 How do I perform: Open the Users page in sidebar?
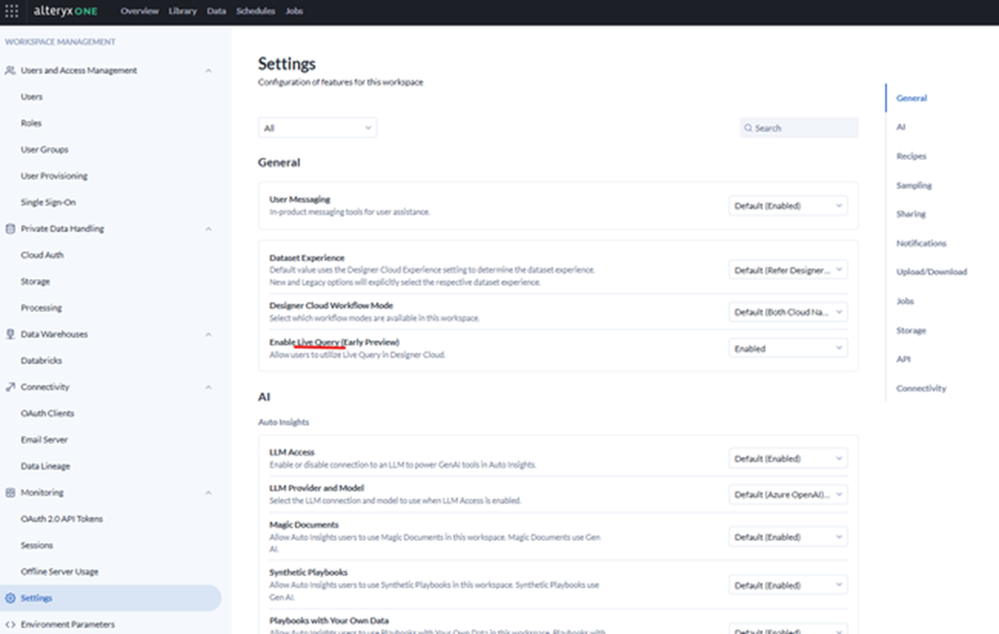pos(31,97)
